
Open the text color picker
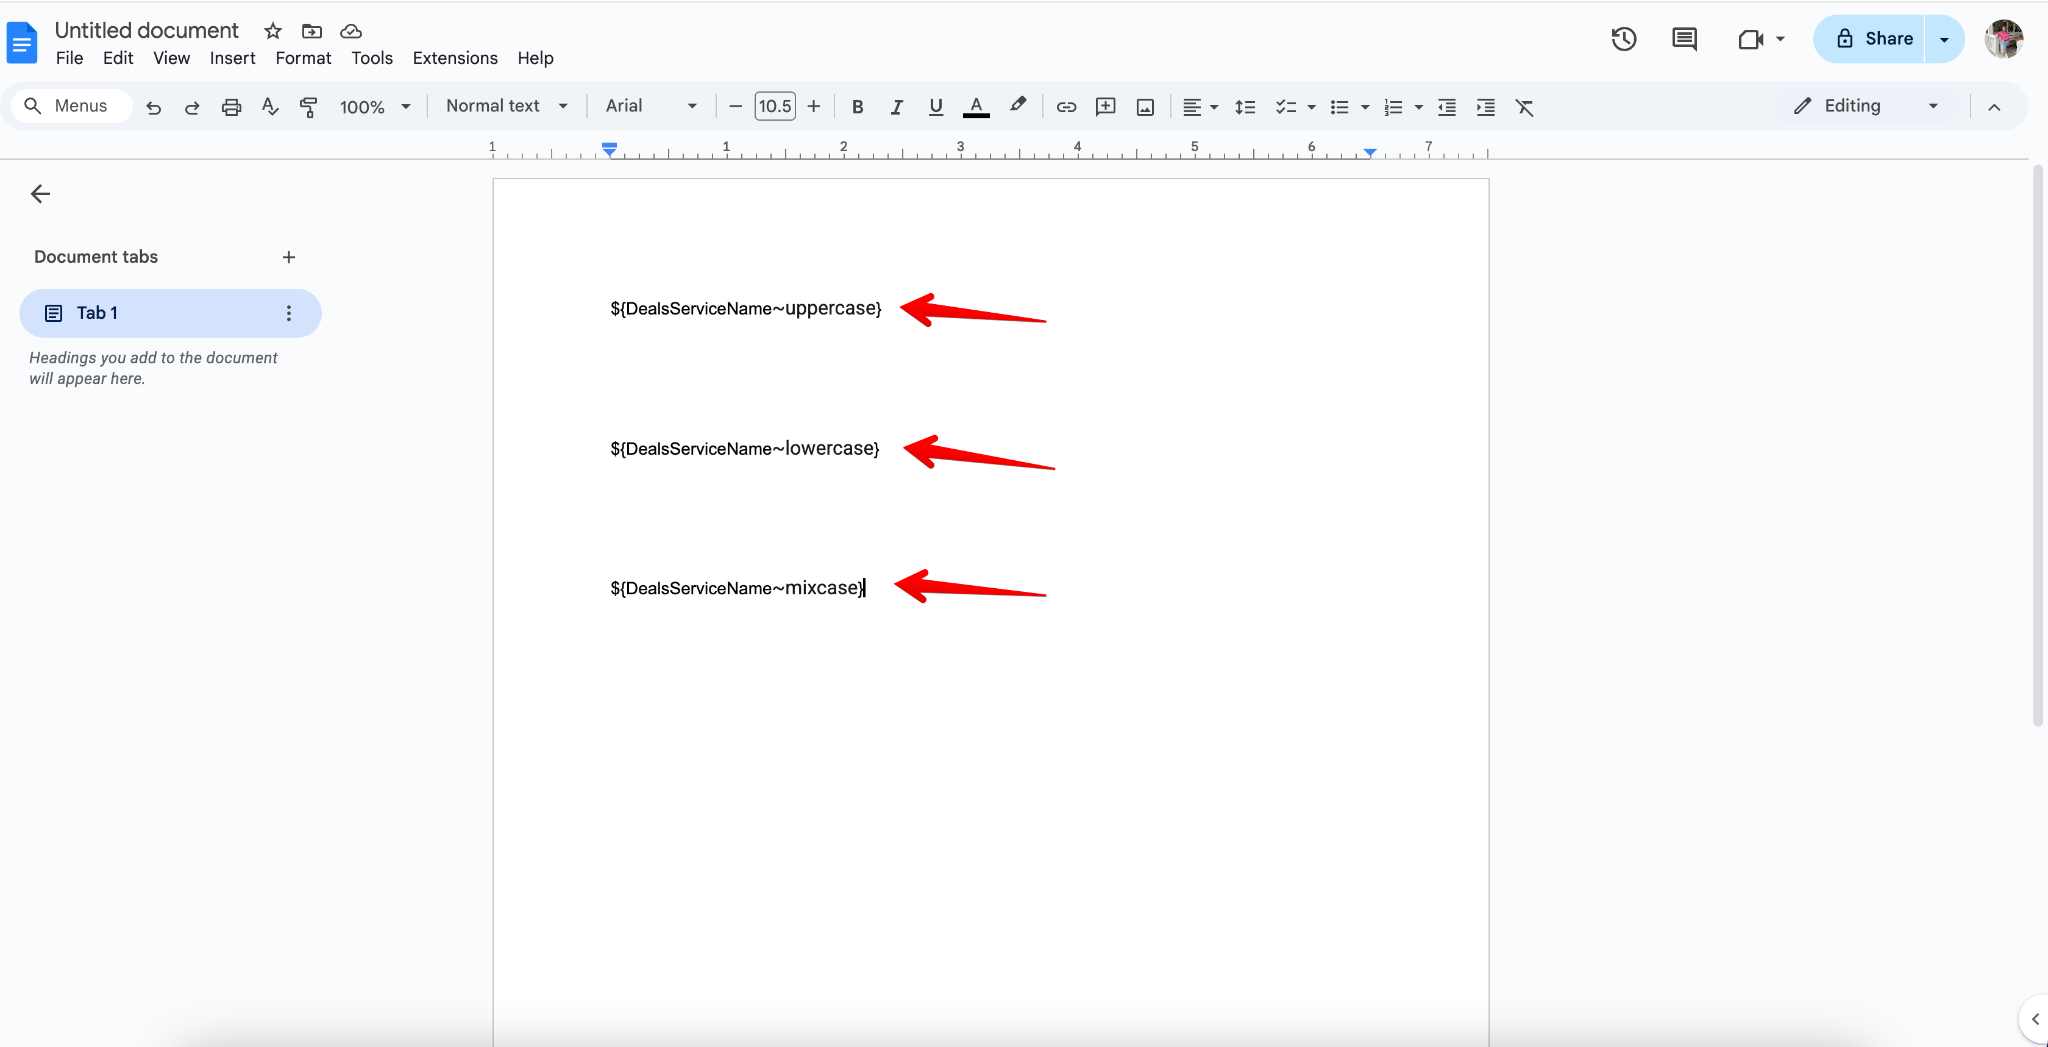point(976,107)
